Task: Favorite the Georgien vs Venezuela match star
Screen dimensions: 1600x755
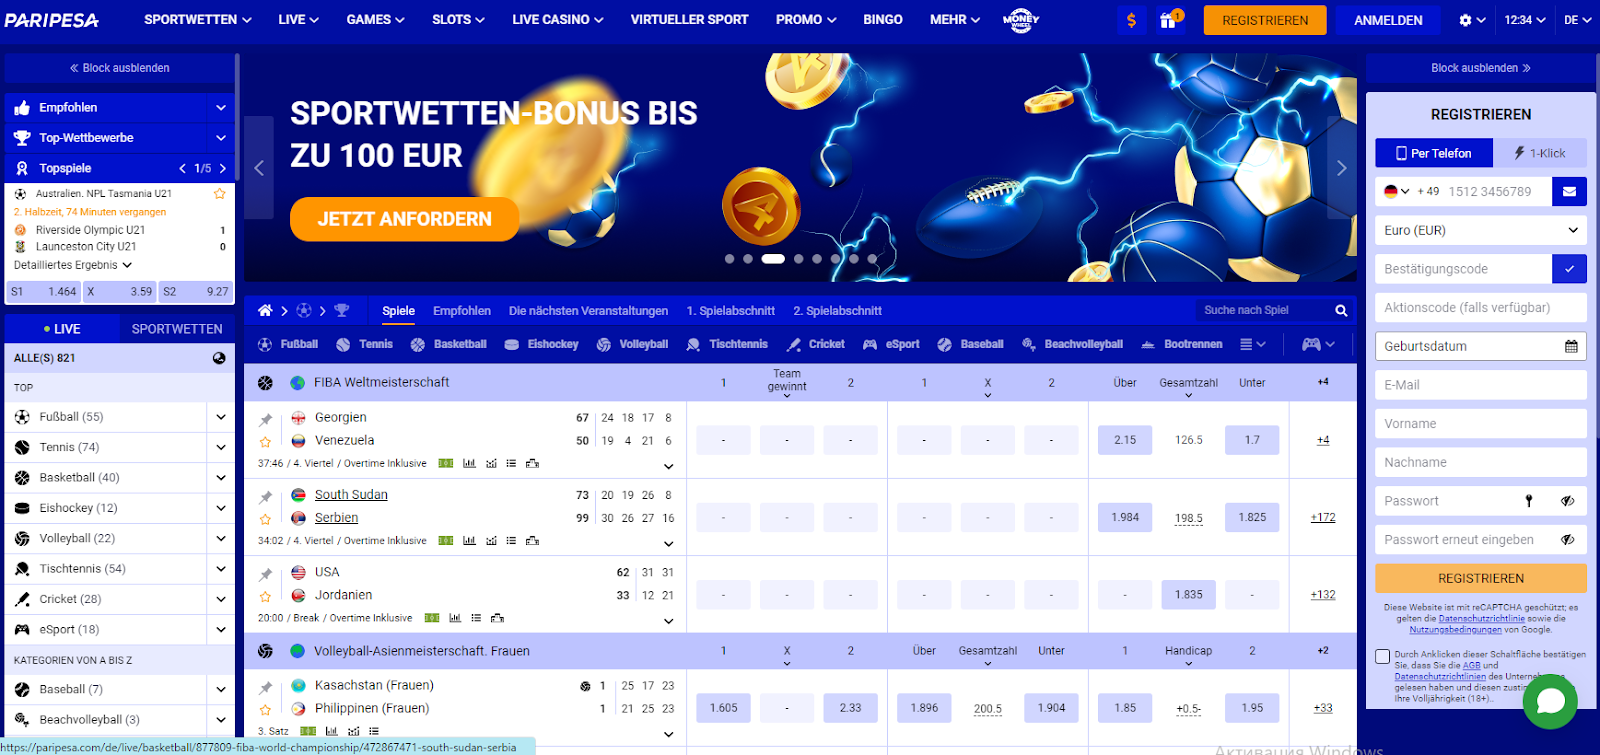Action: click(265, 442)
